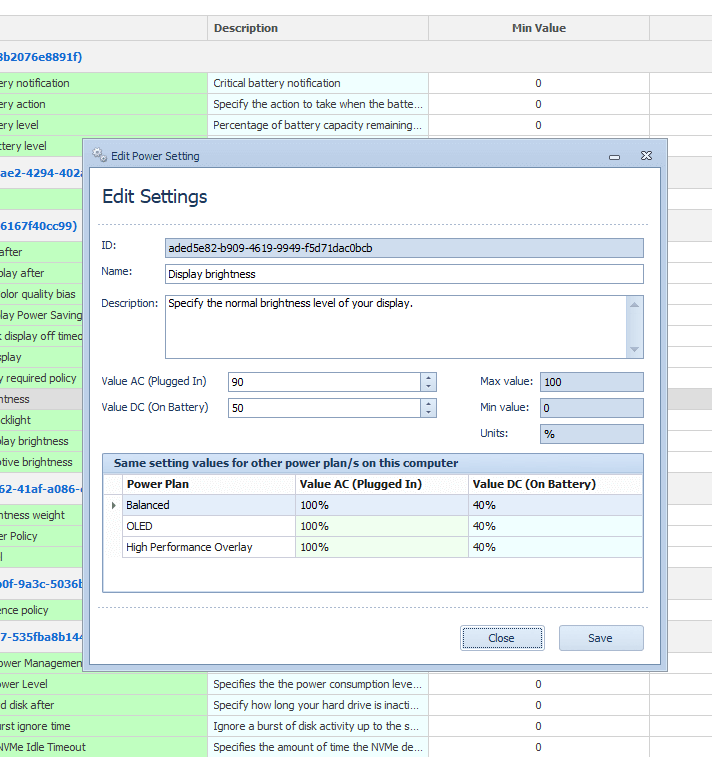Click the Units field showing %
The height and width of the screenshot is (757, 712).
[x=591, y=434]
